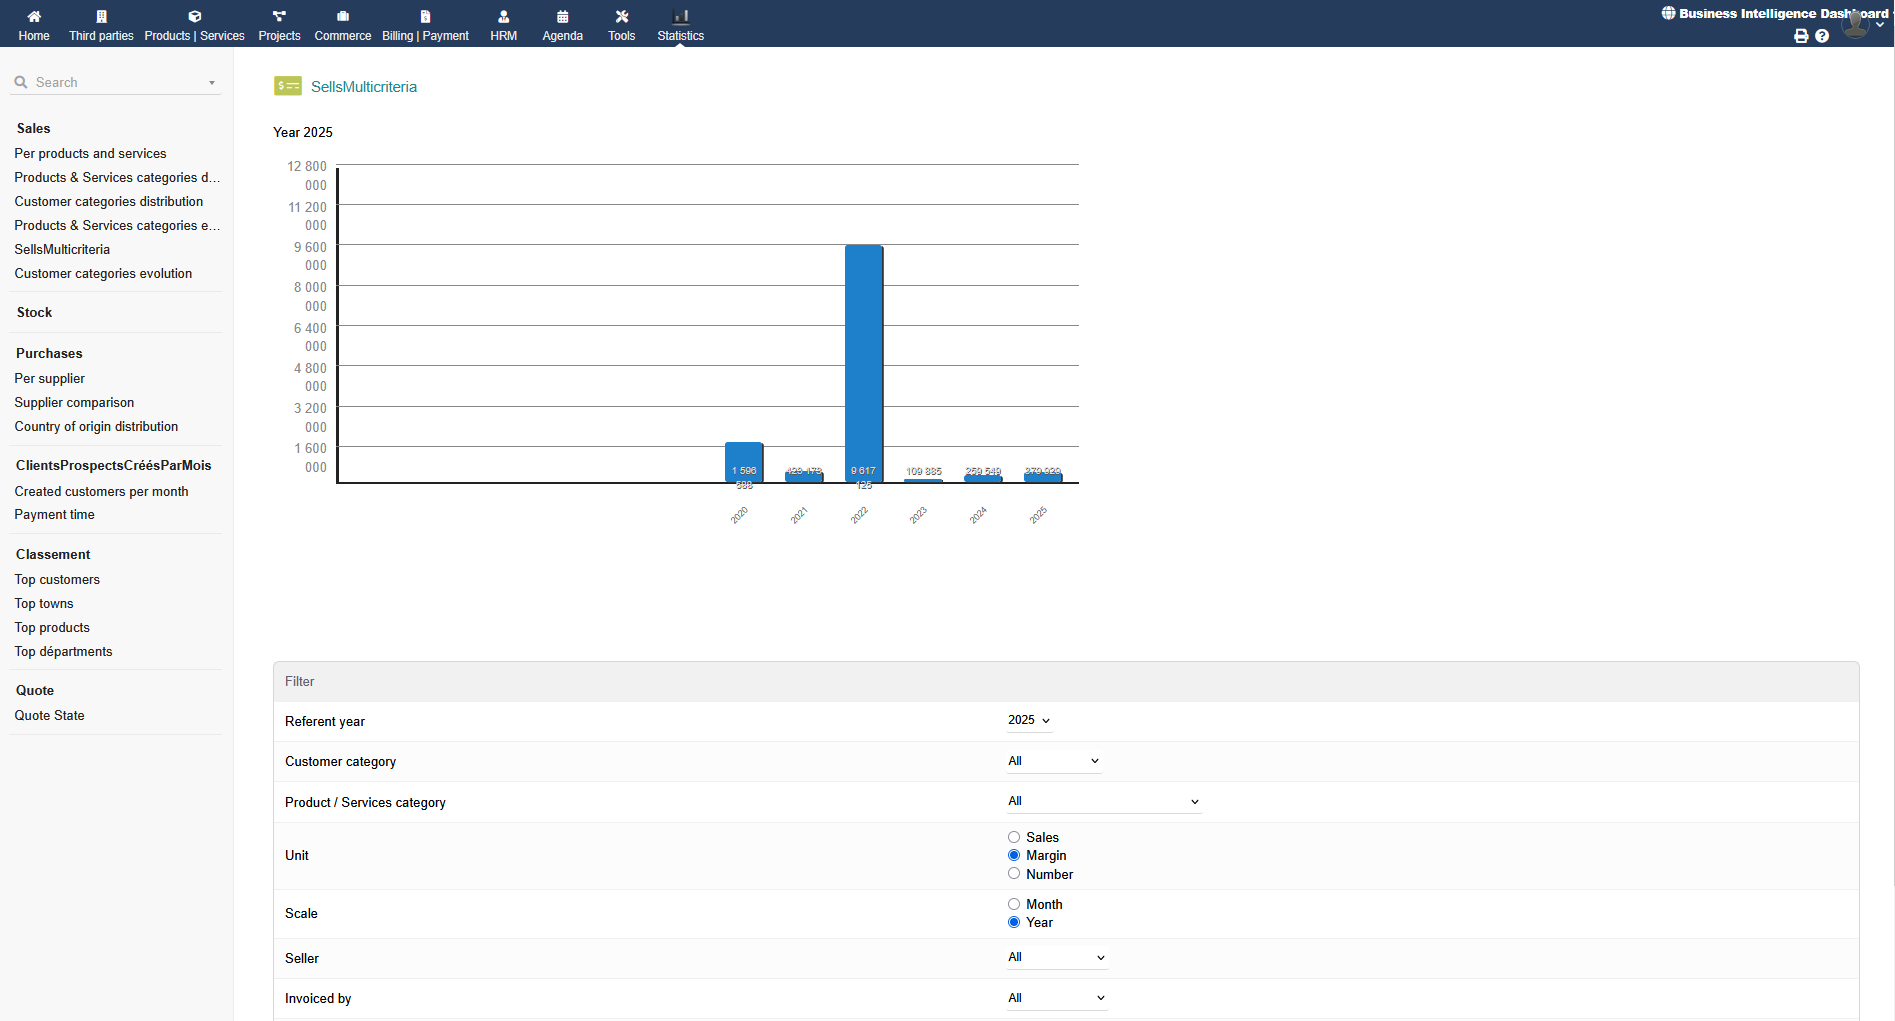Viewport: 1895px width, 1021px height.
Task: Open the Agenda calendar icon
Action: [562, 17]
